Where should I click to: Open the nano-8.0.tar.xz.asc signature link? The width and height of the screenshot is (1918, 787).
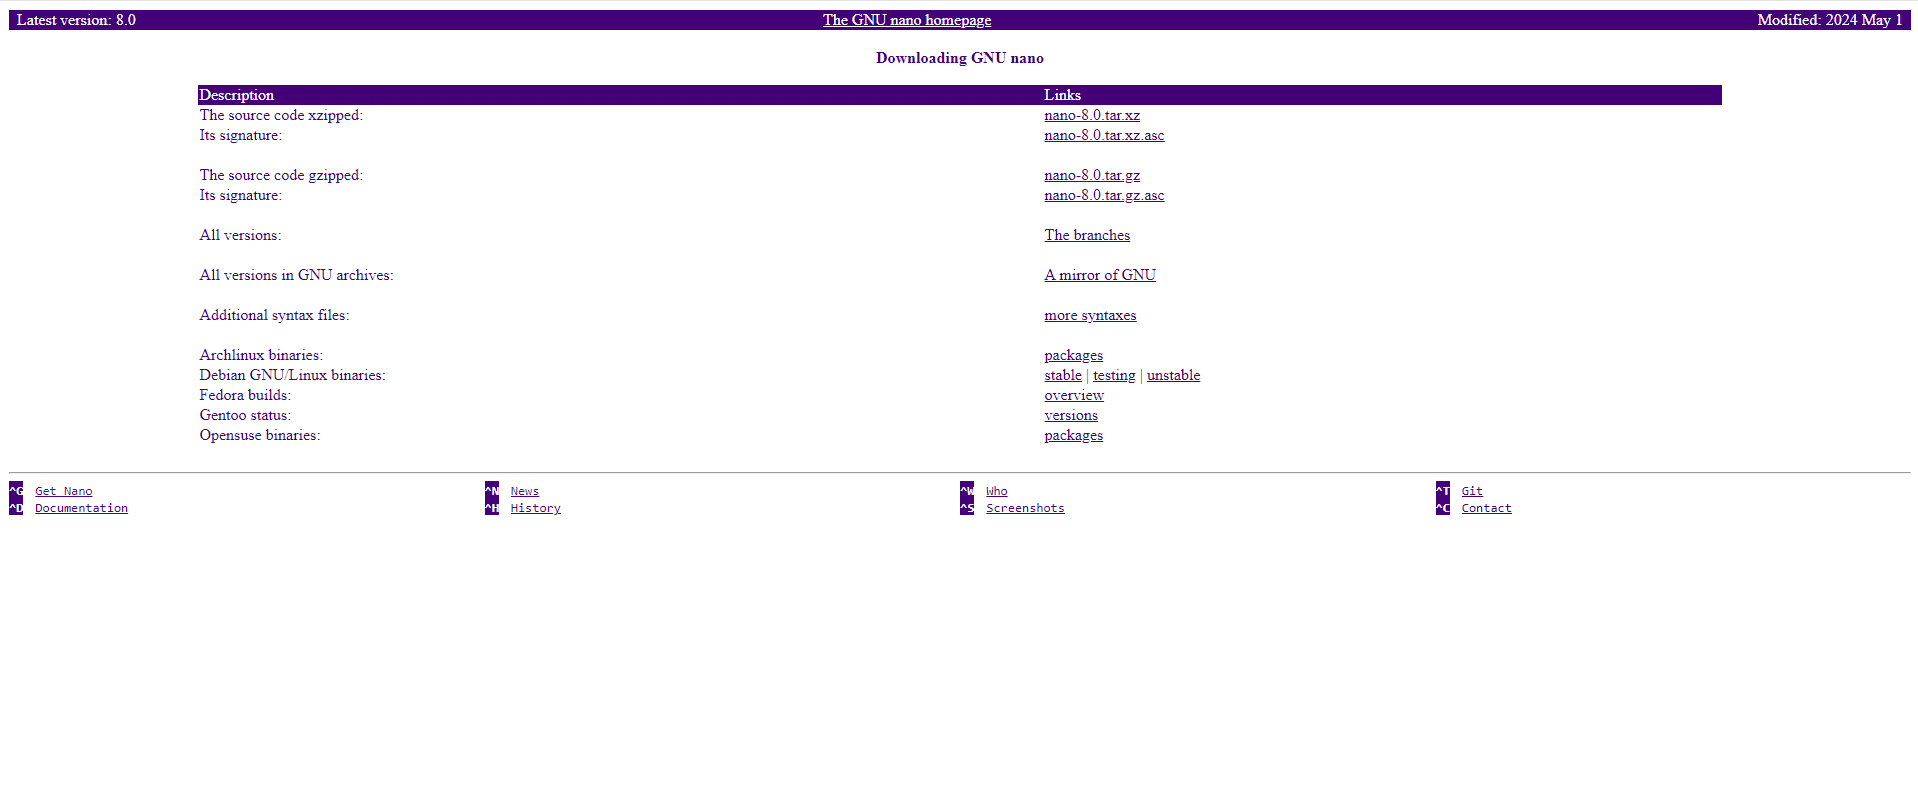click(1104, 135)
